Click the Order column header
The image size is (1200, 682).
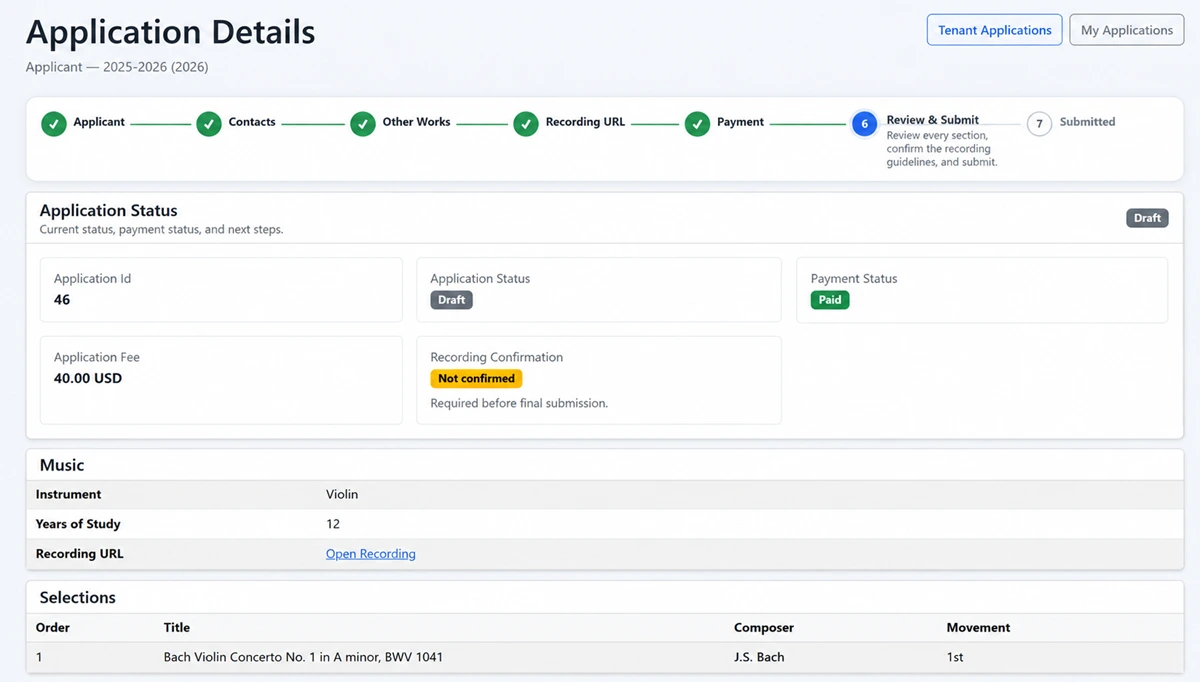(53, 628)
